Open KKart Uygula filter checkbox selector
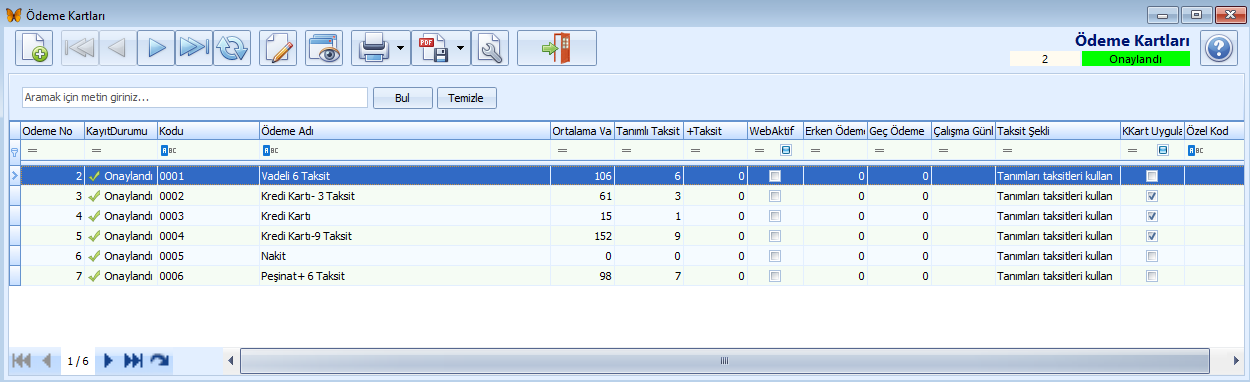This screenshot has height=382, width=1250. tap(1163, 150)
